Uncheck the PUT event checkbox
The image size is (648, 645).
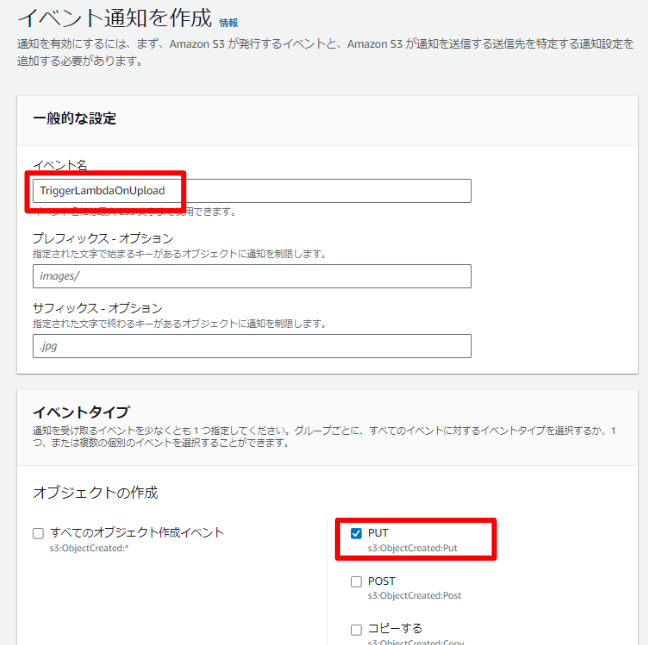[356, 533]
